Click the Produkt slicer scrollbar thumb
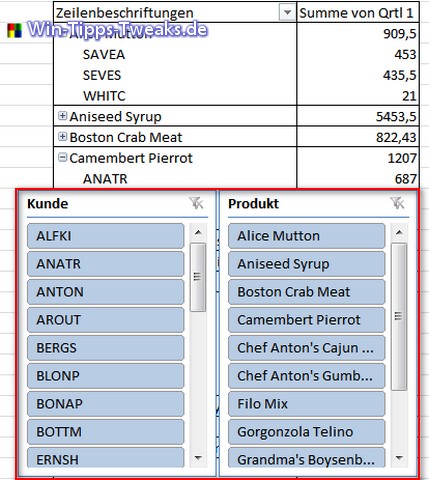 [x=399, y=316]
